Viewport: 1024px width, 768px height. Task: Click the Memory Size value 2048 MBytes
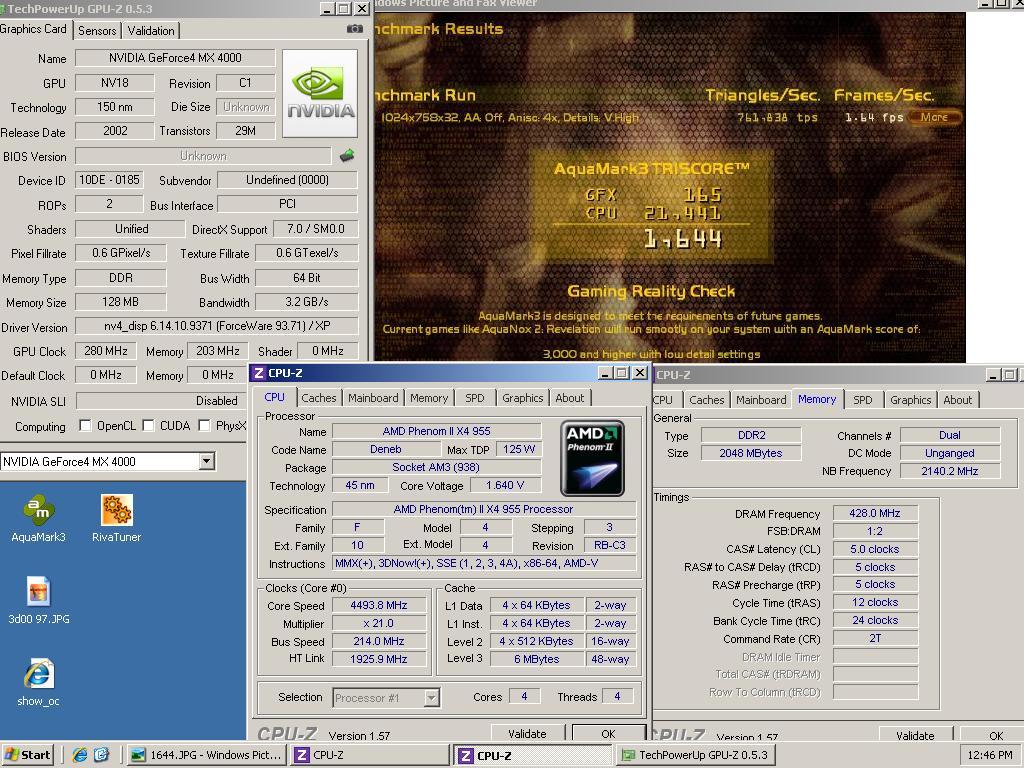point(751,453)
